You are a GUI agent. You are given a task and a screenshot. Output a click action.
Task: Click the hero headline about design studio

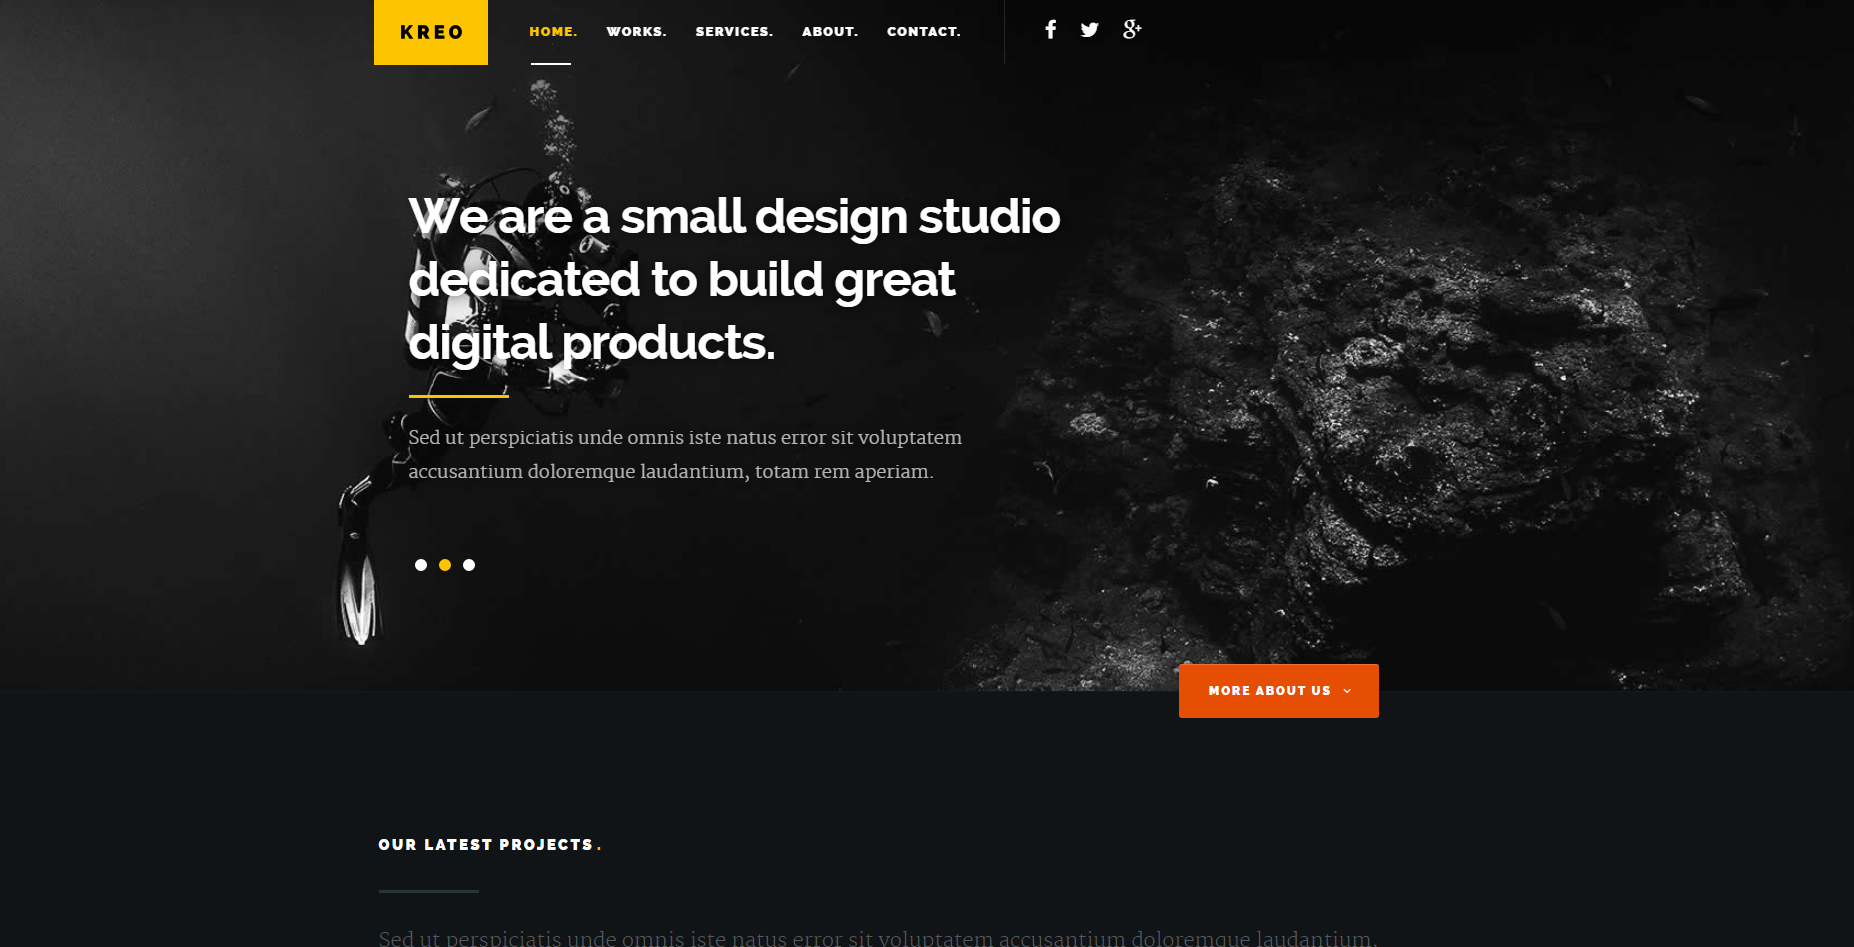pos(734,279)
